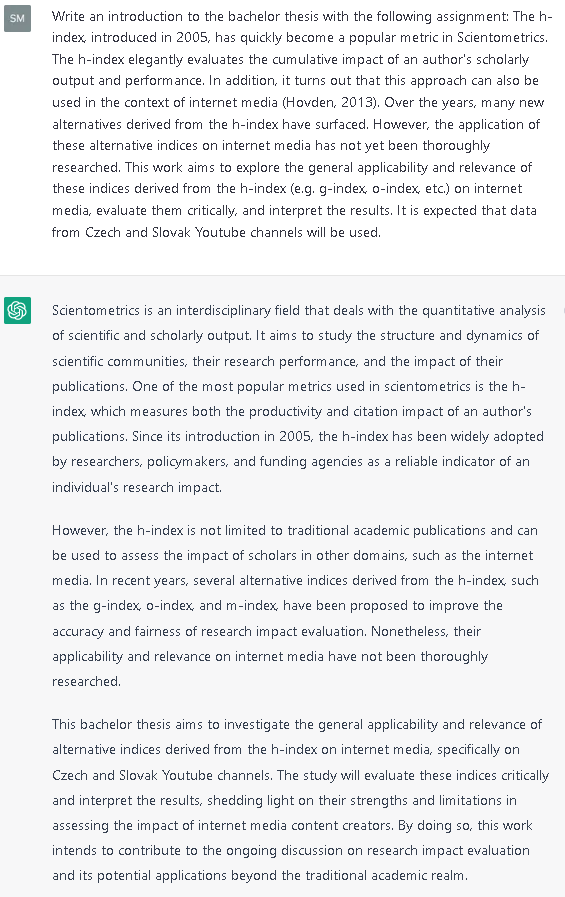Click the divider between the prompt and the response
Screen dimensions: 565x897
point(282,275)
